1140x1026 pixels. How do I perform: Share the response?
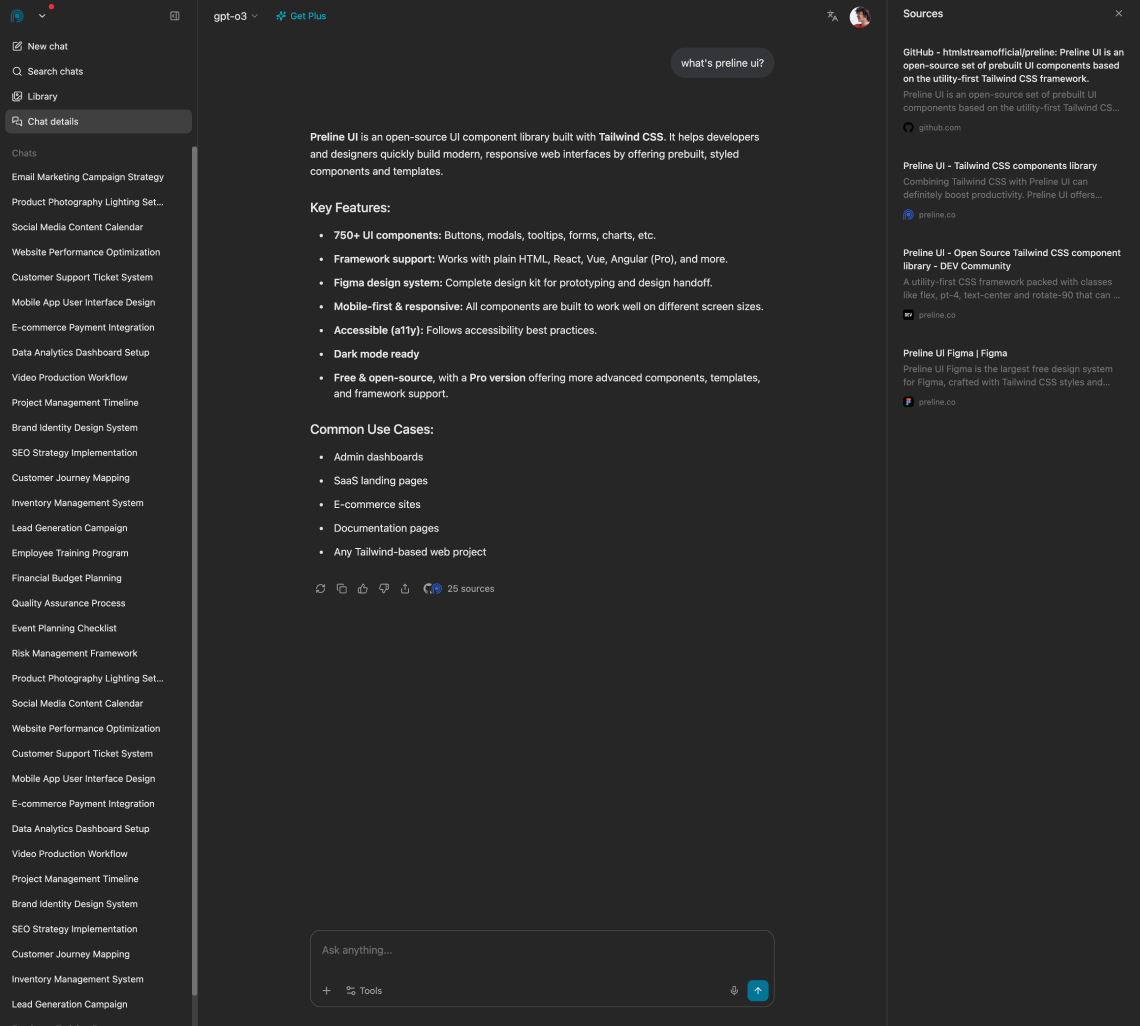[405, 588]
